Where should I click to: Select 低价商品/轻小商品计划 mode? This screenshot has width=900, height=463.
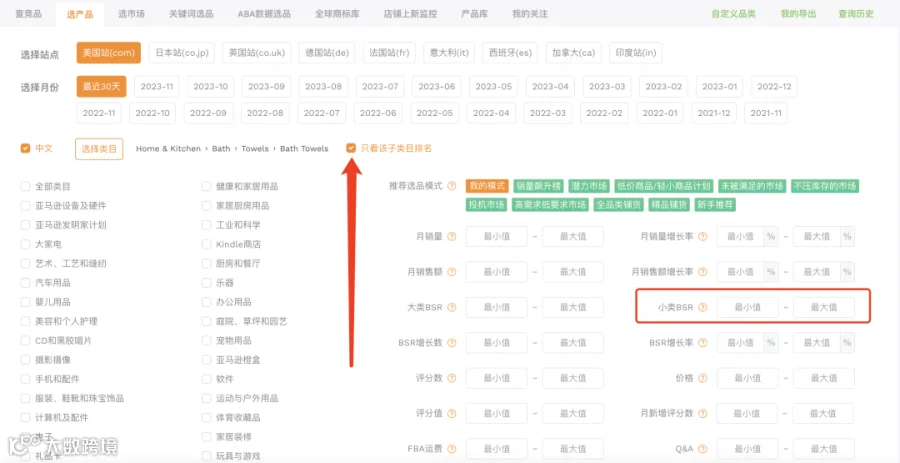[x=664, y=186]
